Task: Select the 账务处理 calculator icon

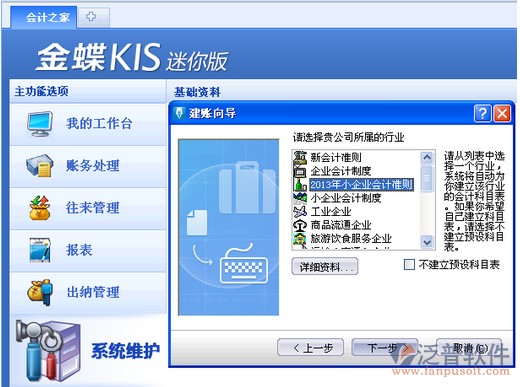Action: click(x=40, y=166)
